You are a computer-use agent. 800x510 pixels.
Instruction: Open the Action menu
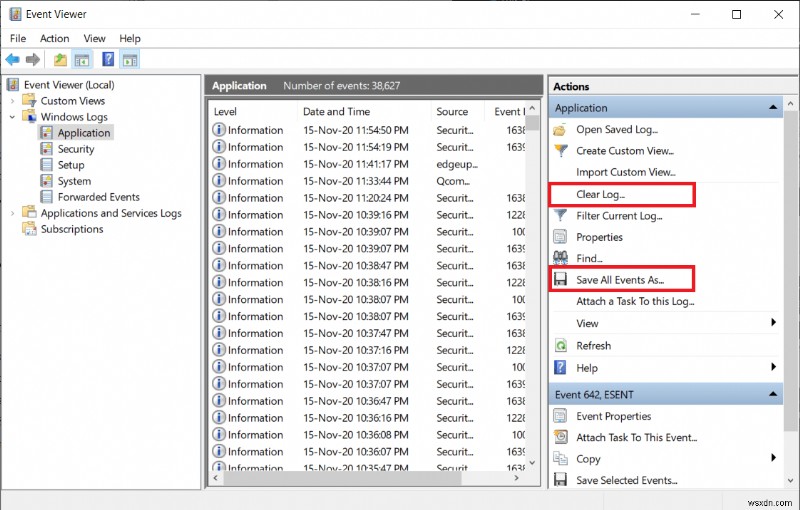pos(55,38)
